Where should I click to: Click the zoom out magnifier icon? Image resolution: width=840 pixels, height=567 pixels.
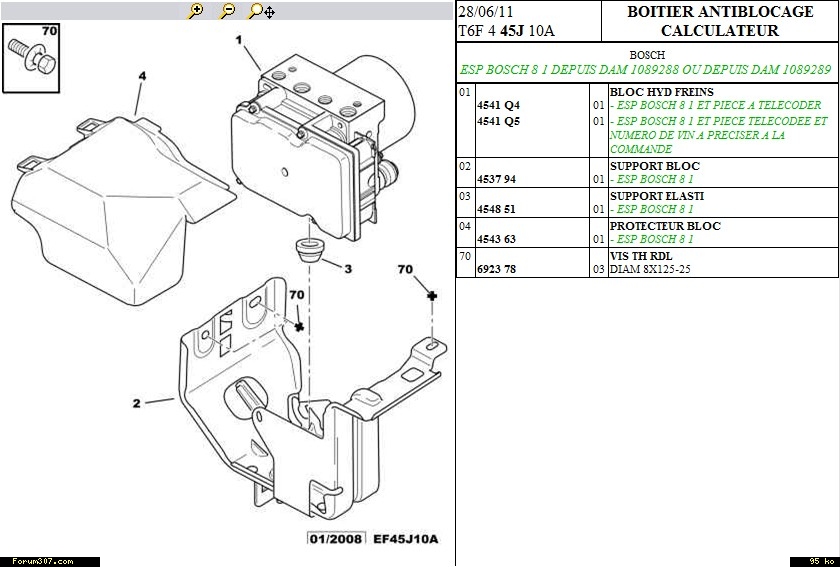[x=227, y=11]
